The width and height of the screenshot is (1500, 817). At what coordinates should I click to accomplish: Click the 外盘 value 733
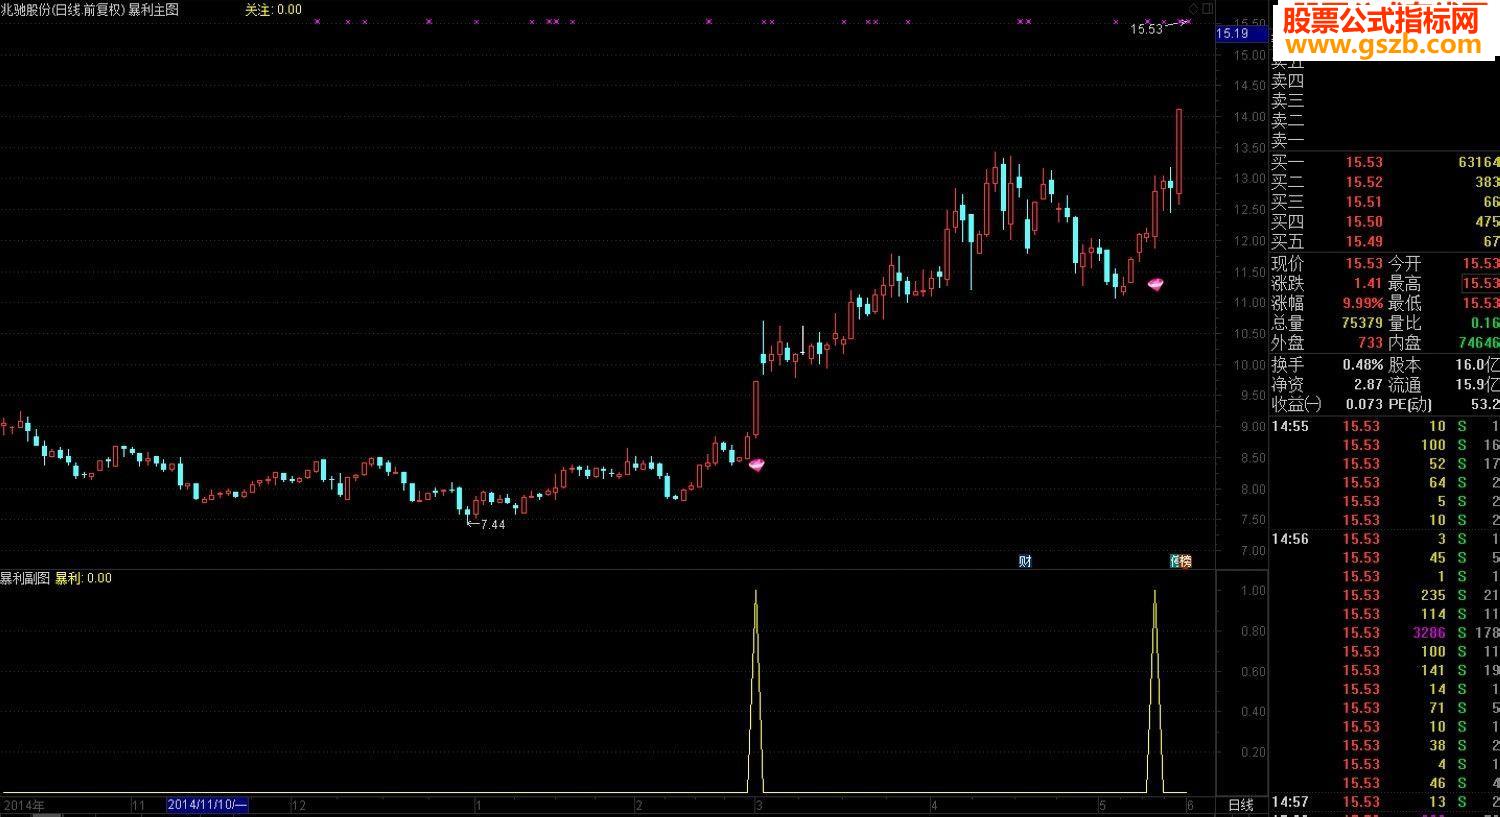point(1371,343)
